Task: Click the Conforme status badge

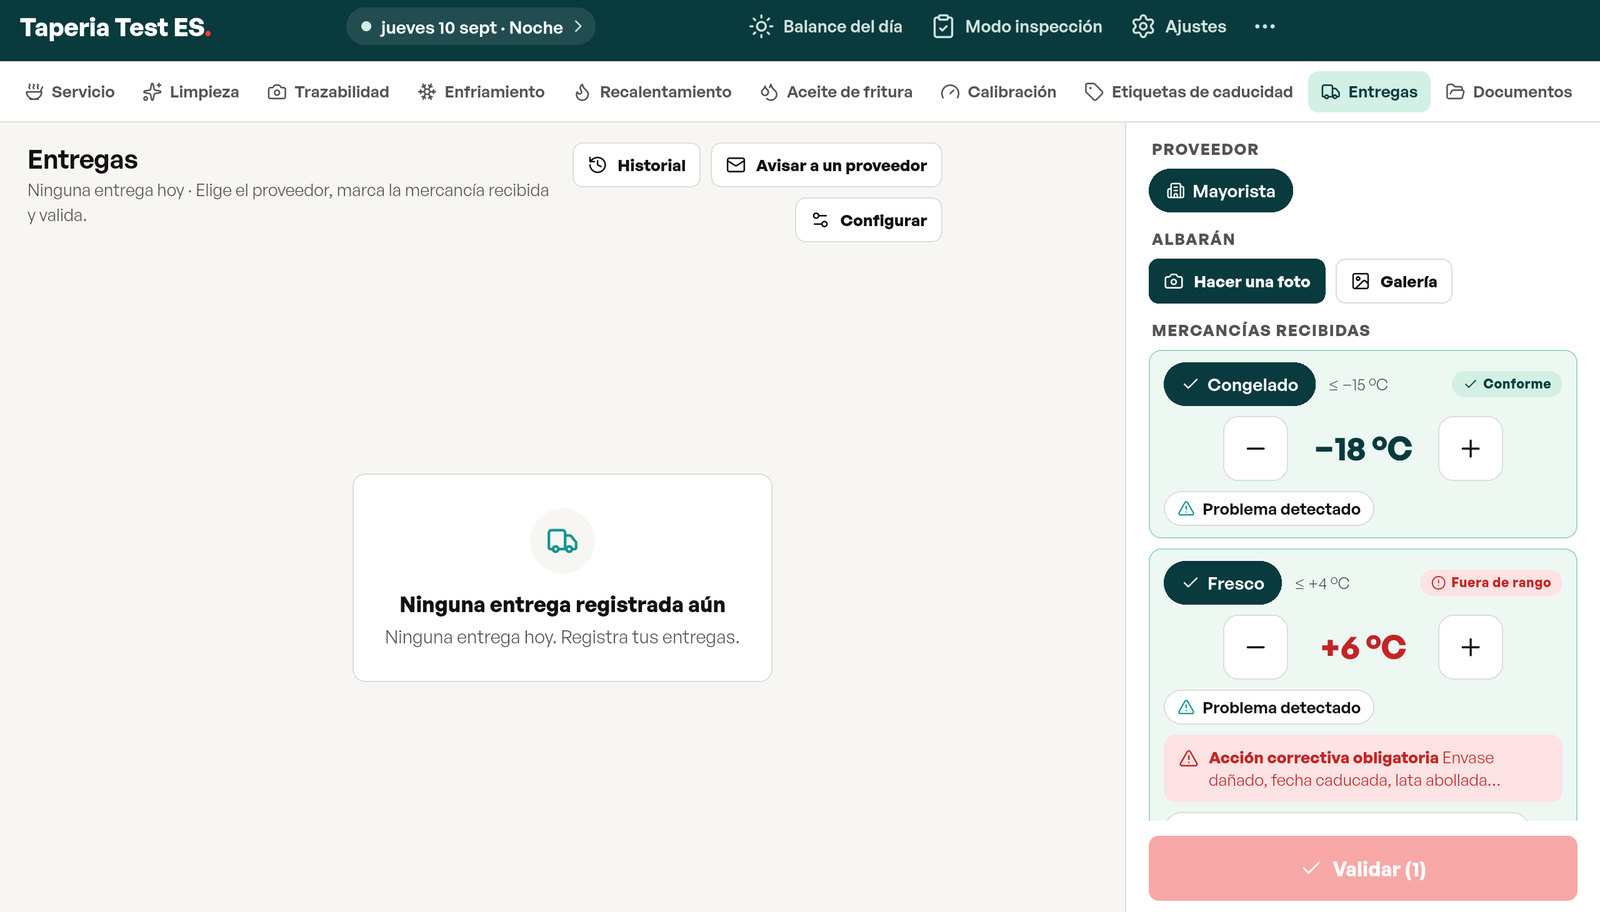Action: [x=1506, y=384]
